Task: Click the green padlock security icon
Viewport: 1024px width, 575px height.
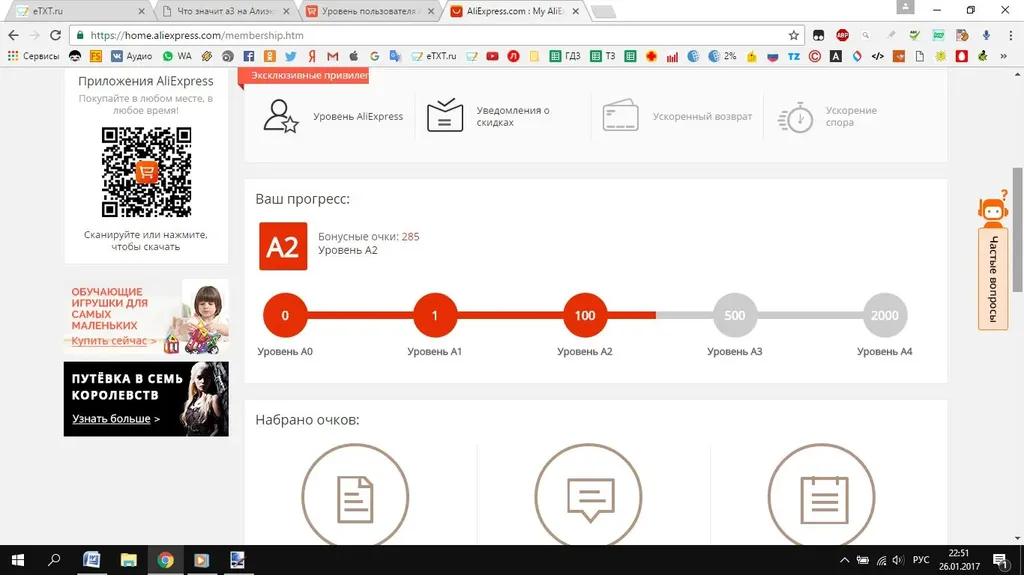Action: (80, 35)
